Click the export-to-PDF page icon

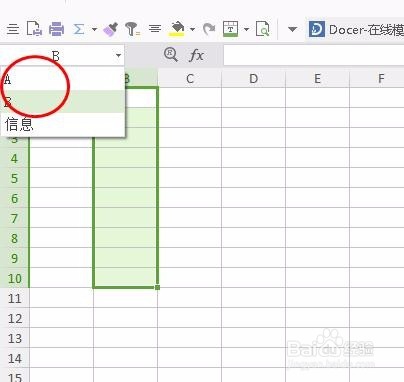[x=34, y=29]
